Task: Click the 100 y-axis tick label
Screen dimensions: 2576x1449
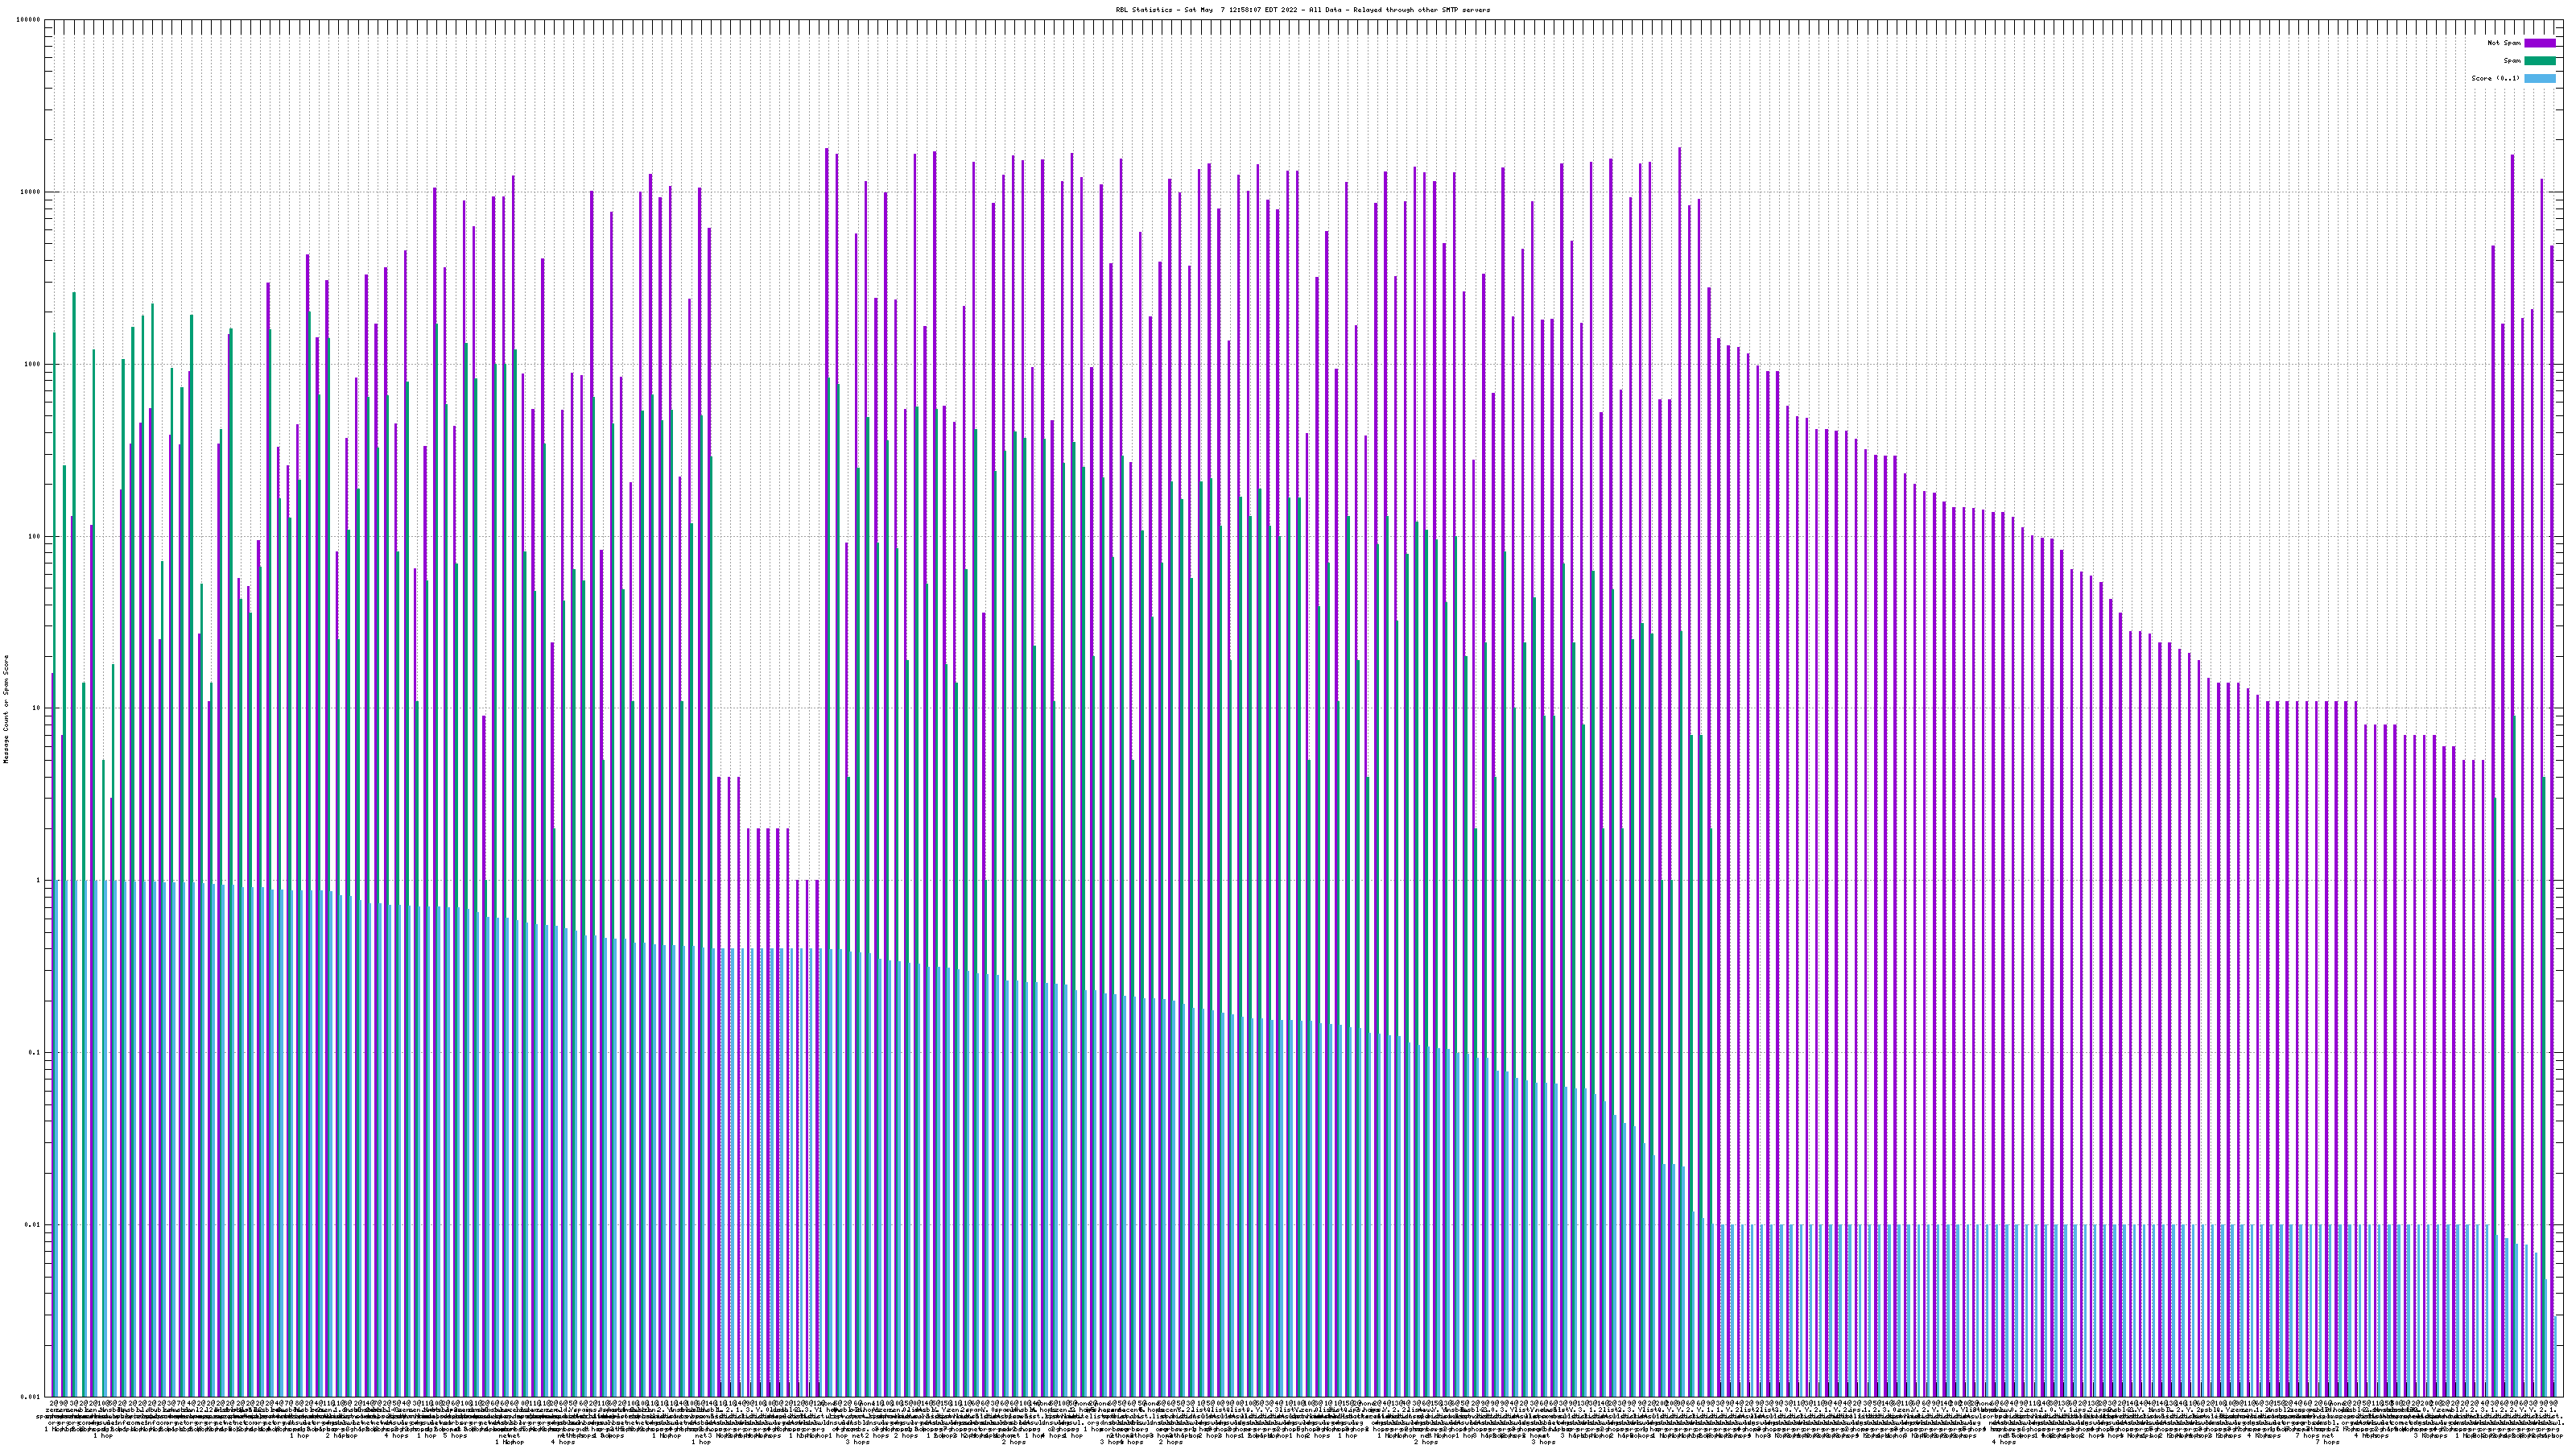Action: tap(35, 536)
